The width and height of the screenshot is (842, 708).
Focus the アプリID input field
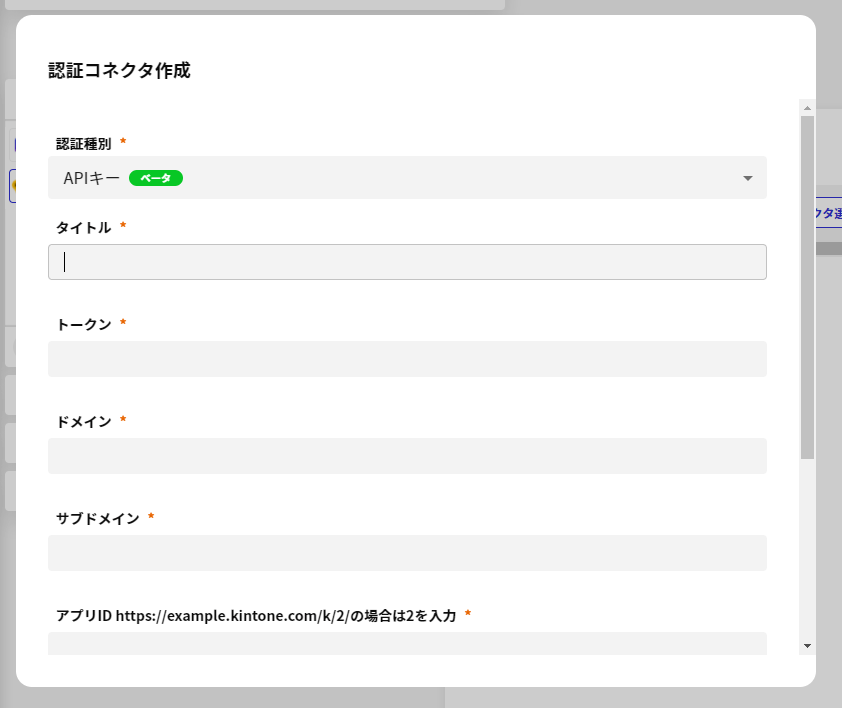(x=407, y=642)
